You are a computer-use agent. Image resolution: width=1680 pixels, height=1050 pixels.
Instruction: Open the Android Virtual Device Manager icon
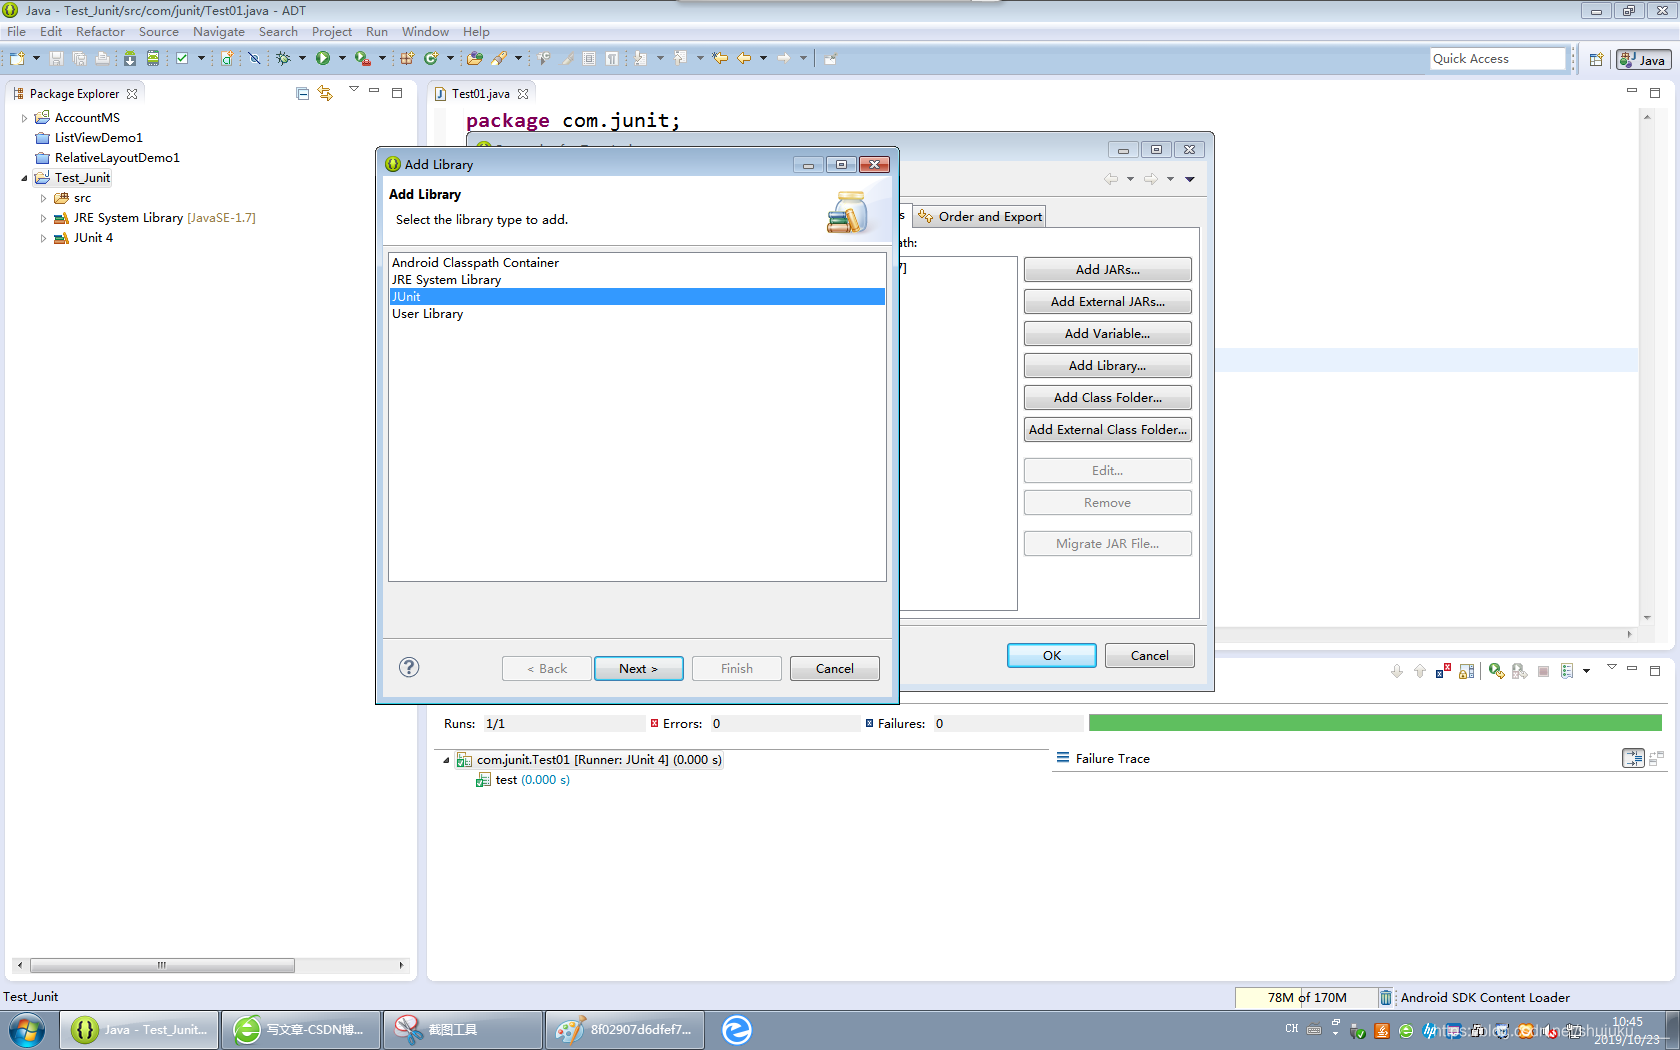153,59
